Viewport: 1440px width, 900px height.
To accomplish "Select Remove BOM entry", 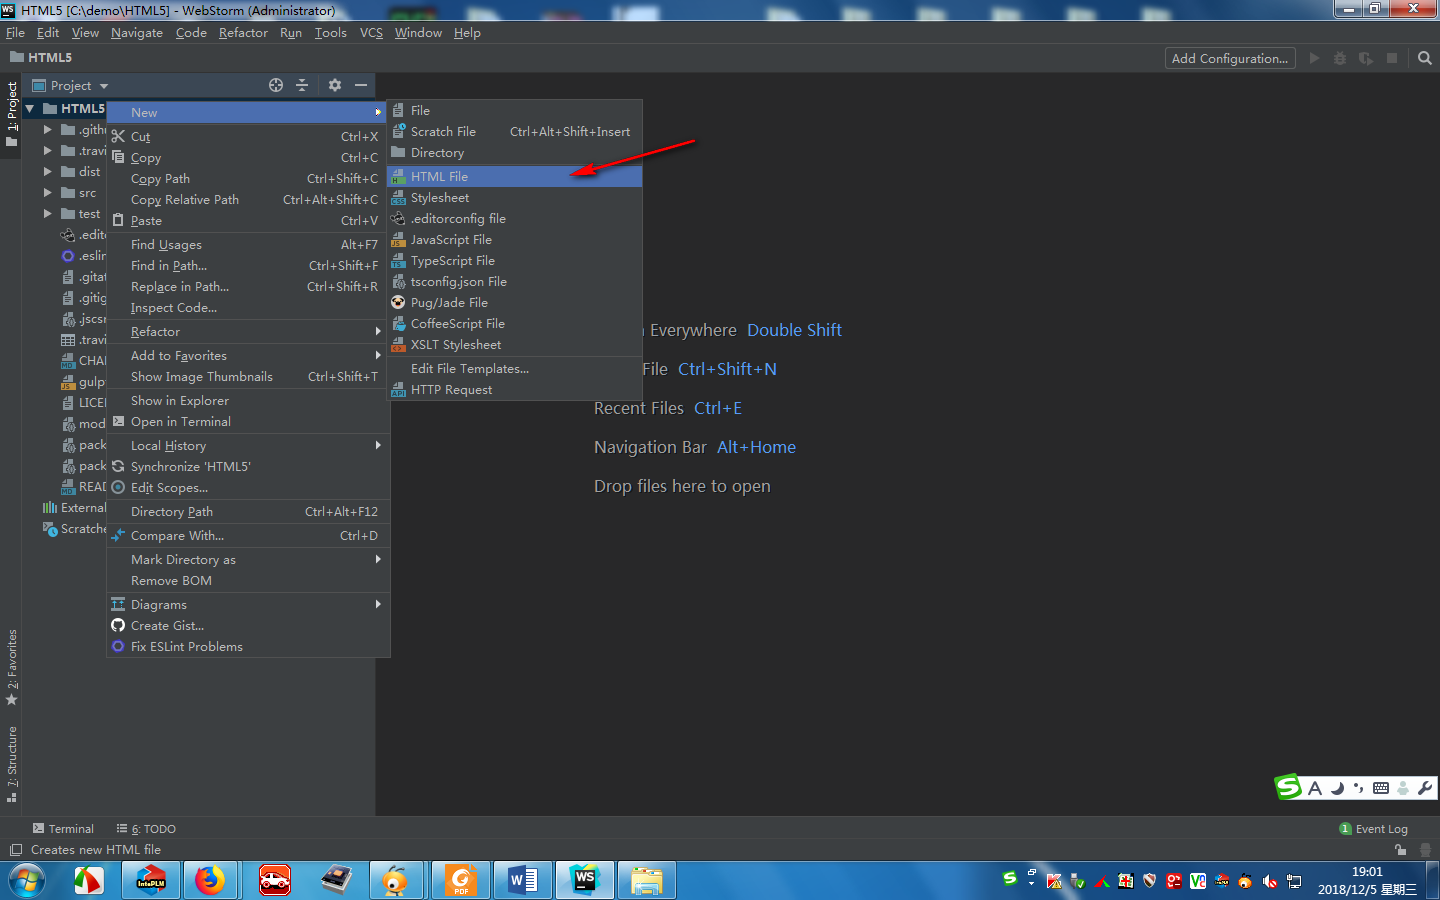I will click(248, 581).
